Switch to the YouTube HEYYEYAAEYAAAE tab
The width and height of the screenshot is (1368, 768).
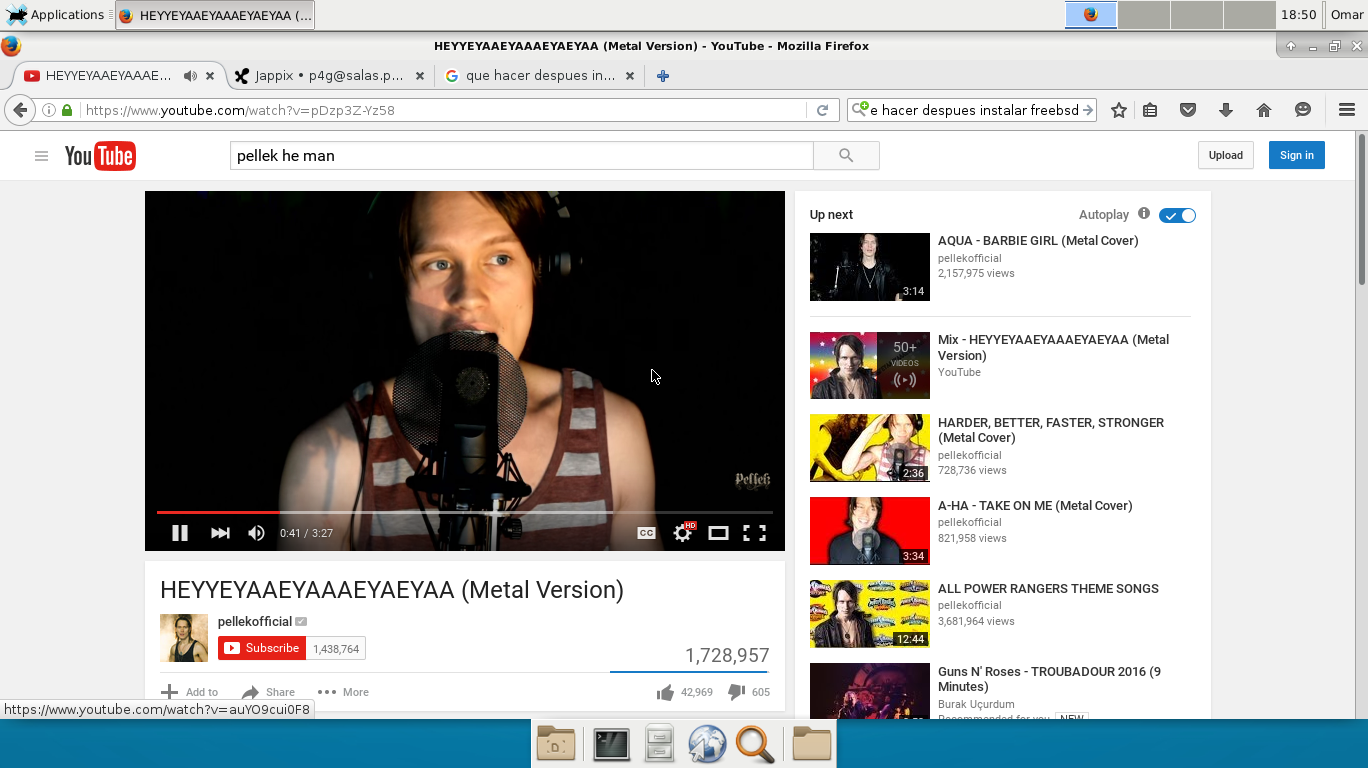pyautogui.click(x=108, y=75)
